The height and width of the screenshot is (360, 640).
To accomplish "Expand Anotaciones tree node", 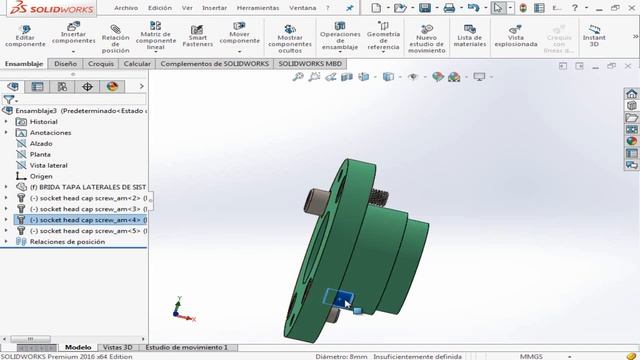I will (6, 133).
